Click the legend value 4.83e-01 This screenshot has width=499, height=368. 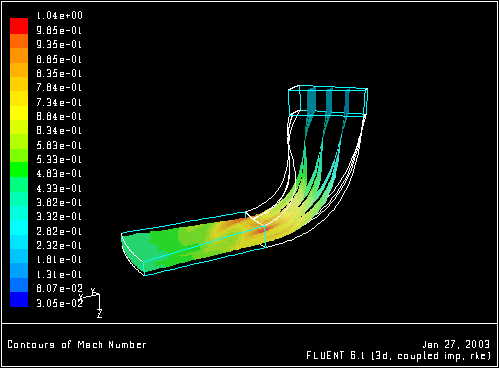coord(59,173)
